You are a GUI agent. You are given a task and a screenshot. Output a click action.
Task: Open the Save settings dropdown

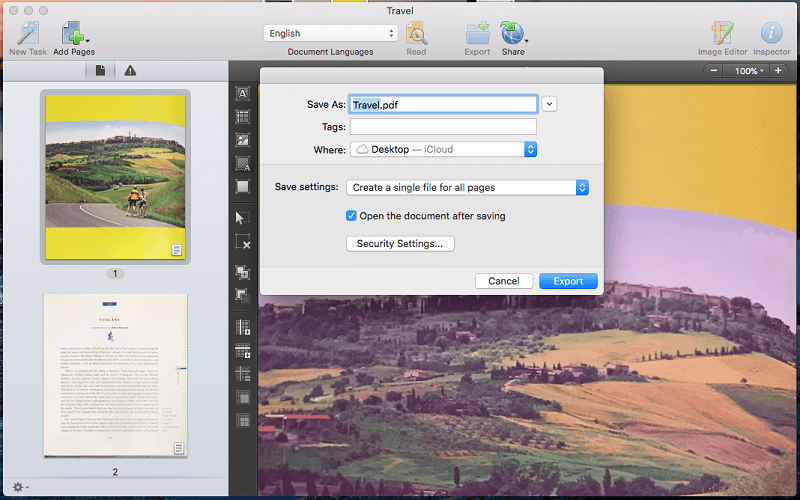coord(467,188)
